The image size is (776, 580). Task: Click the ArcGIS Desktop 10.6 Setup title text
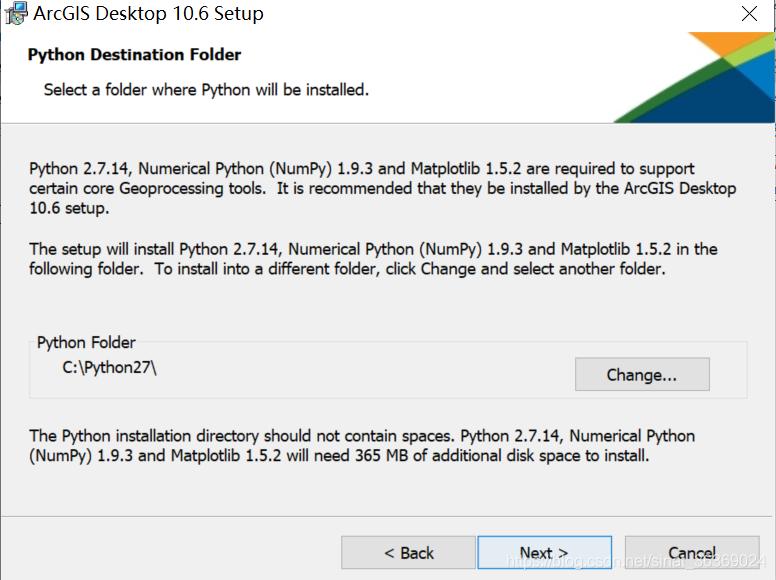pyautogui.click(x=148, y=13)
